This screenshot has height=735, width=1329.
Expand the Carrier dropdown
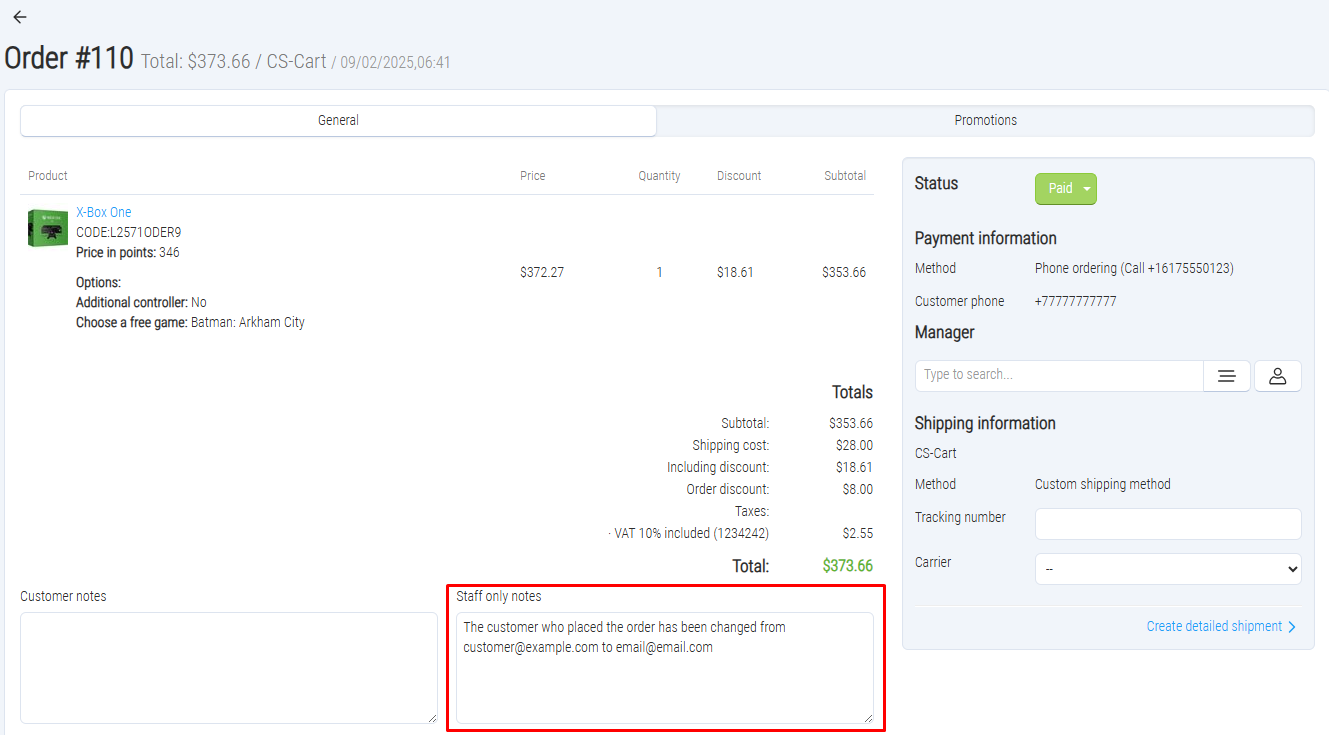pyautogui.click(x=1167, y=569)
